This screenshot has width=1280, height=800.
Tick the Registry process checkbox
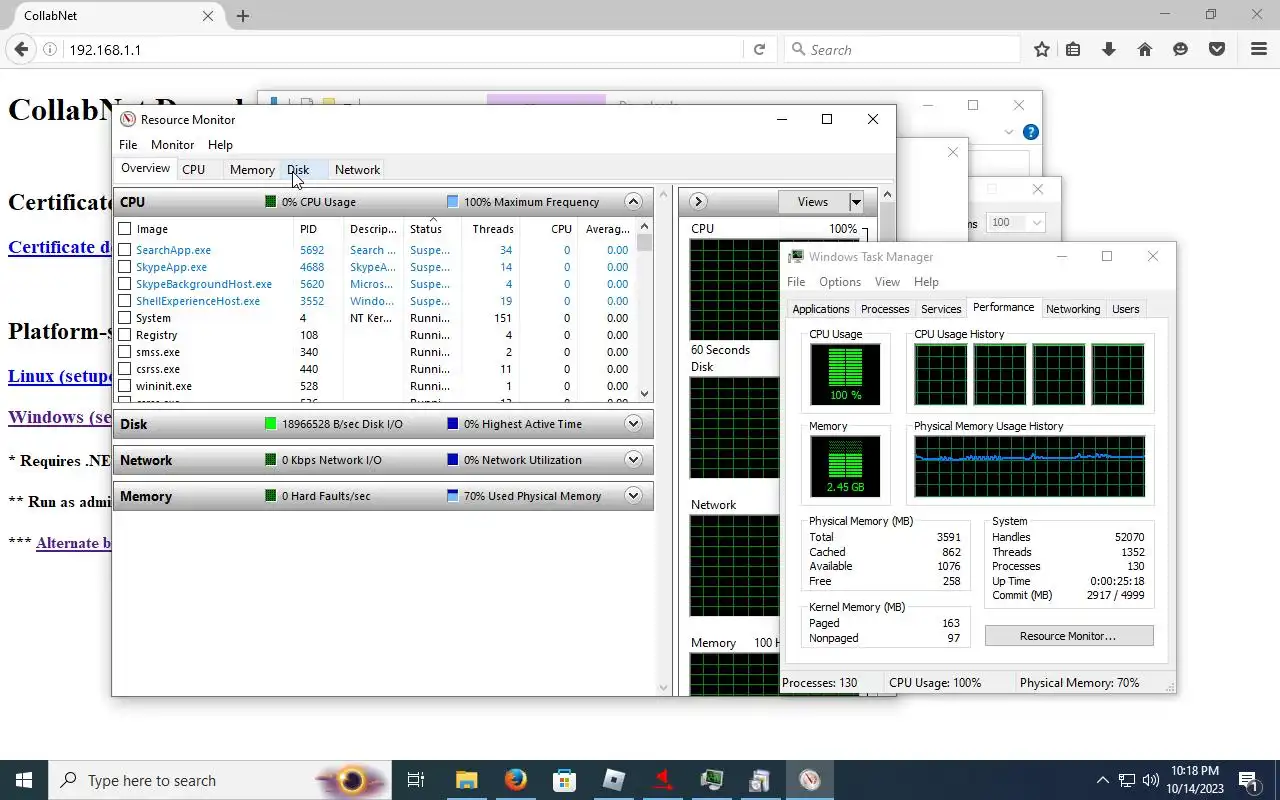click(x=125, y=335)
